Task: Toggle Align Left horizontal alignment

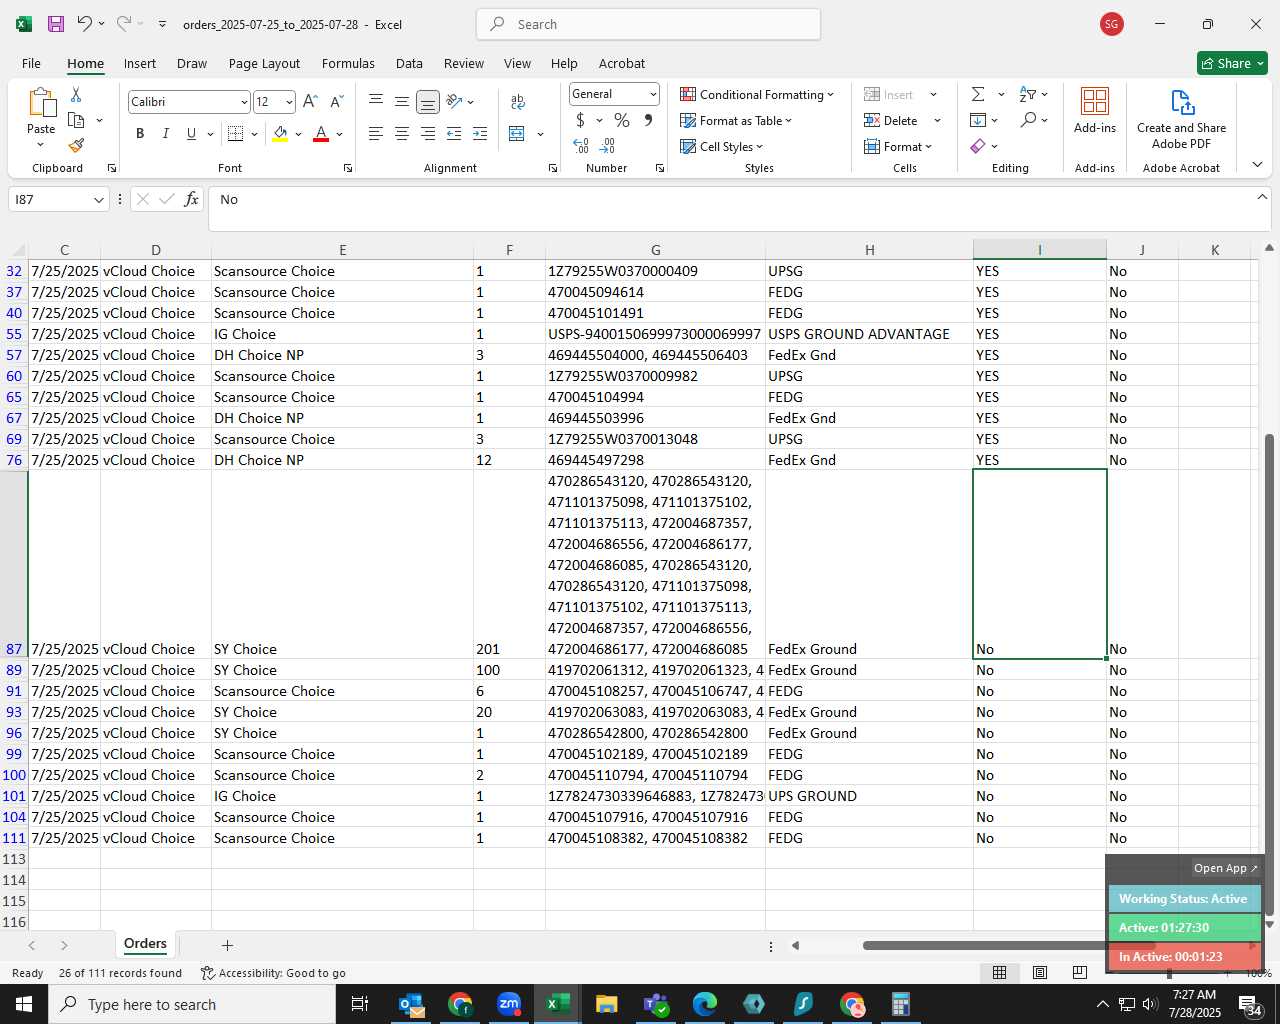Action: click(x=376, y=133)
